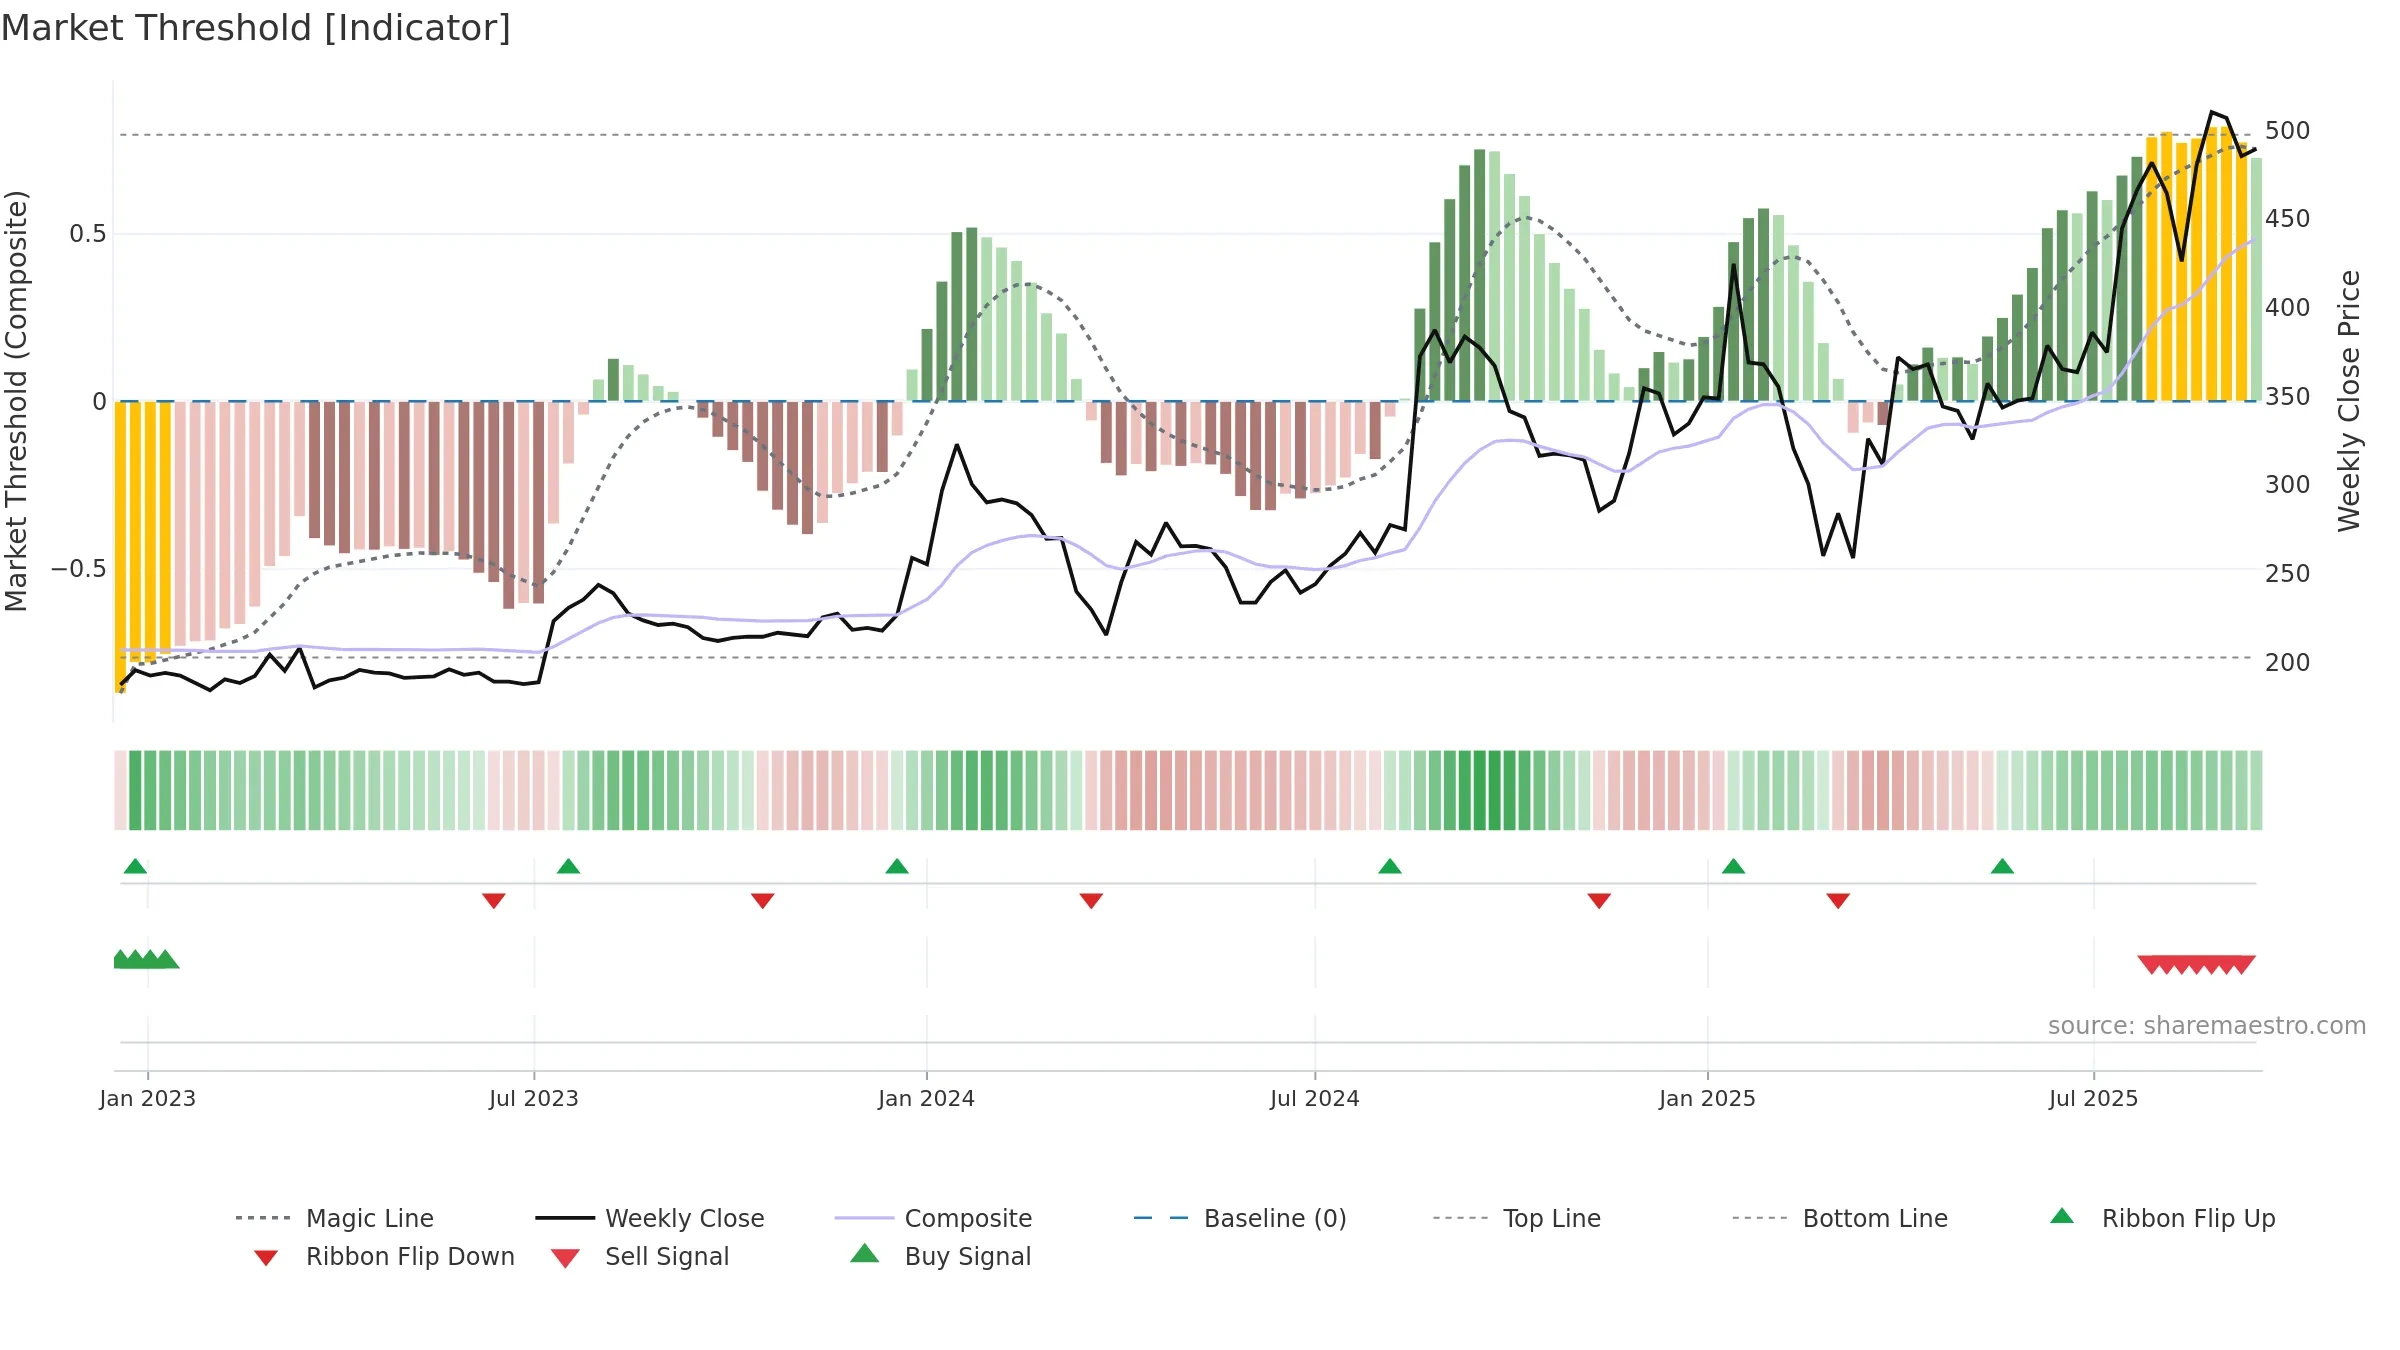Toggle the Bottom Line legend entry
This screenshot has width=2400, height=1350.
1840,1218
